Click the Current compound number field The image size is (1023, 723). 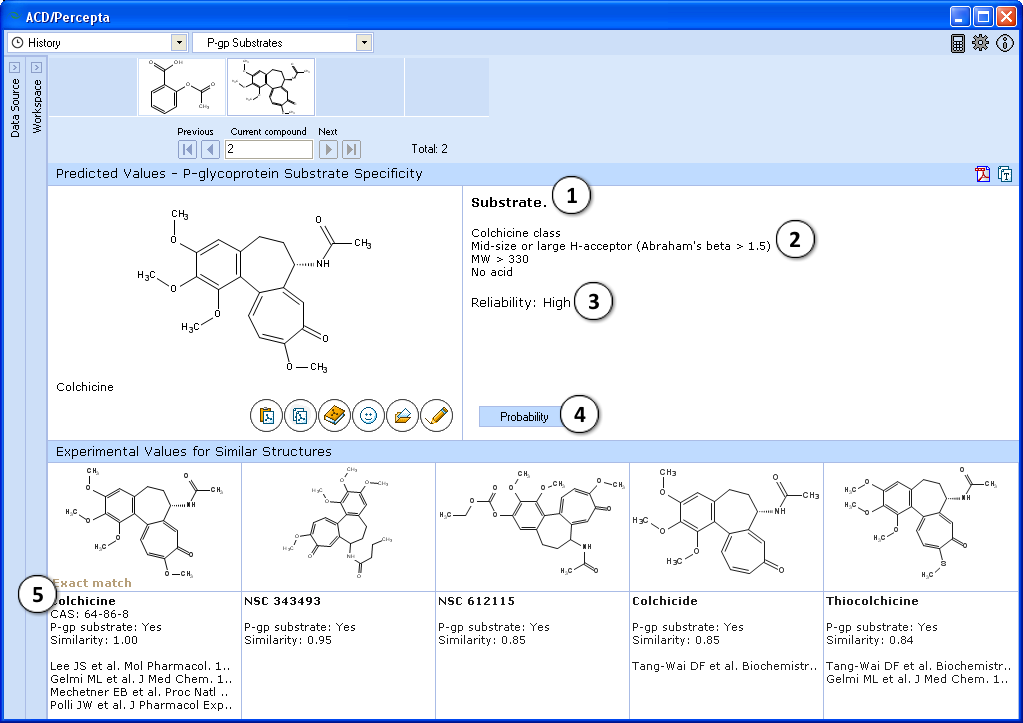(x=268, y=149)
